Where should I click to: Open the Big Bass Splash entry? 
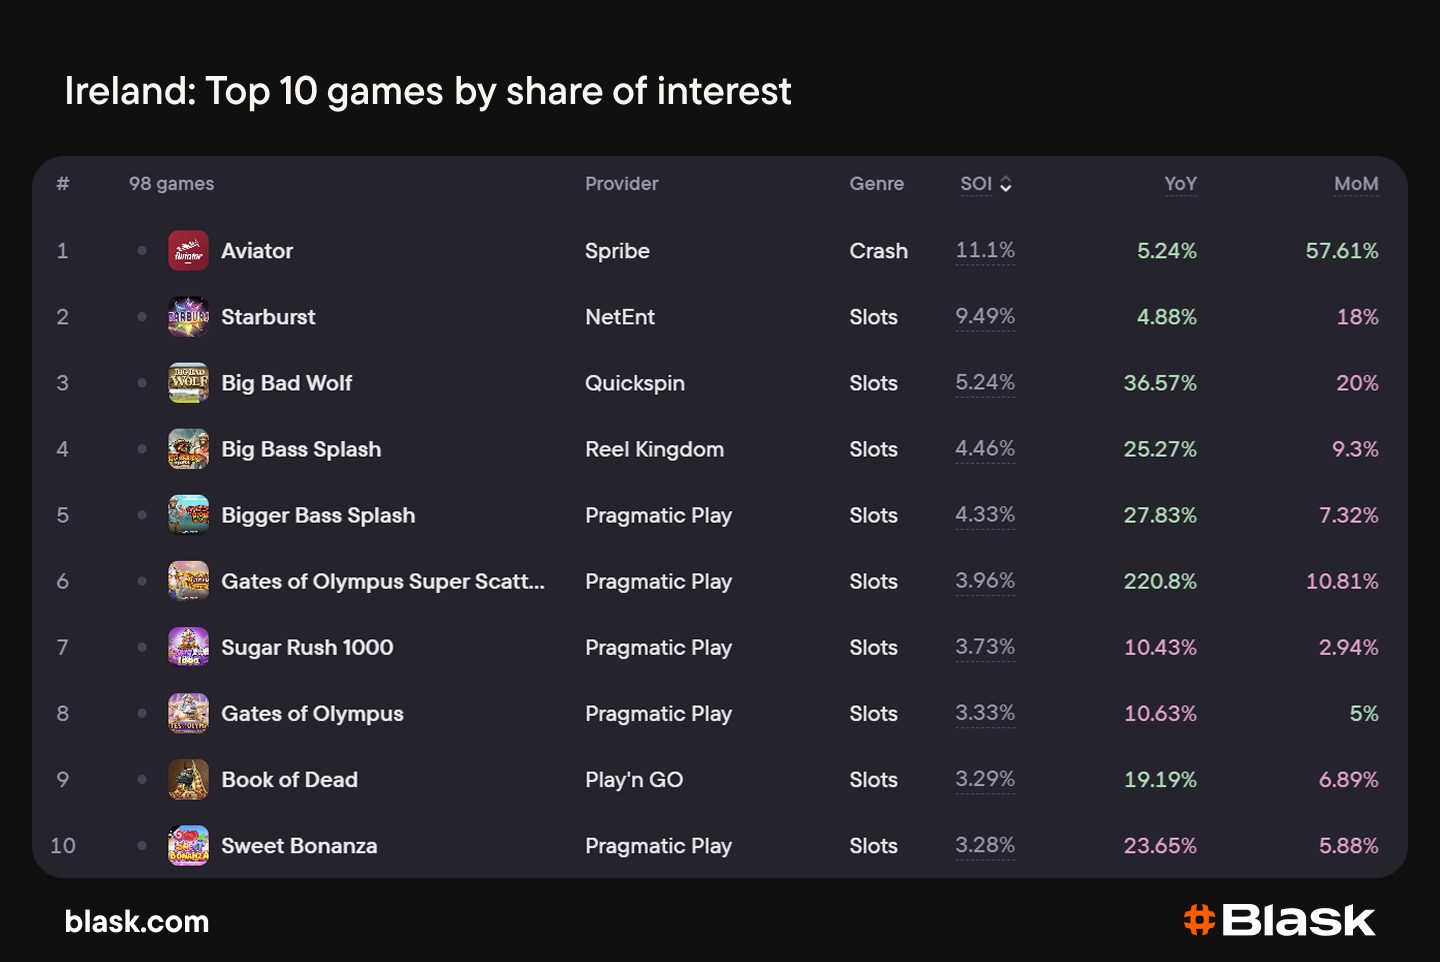coord(301,449)
